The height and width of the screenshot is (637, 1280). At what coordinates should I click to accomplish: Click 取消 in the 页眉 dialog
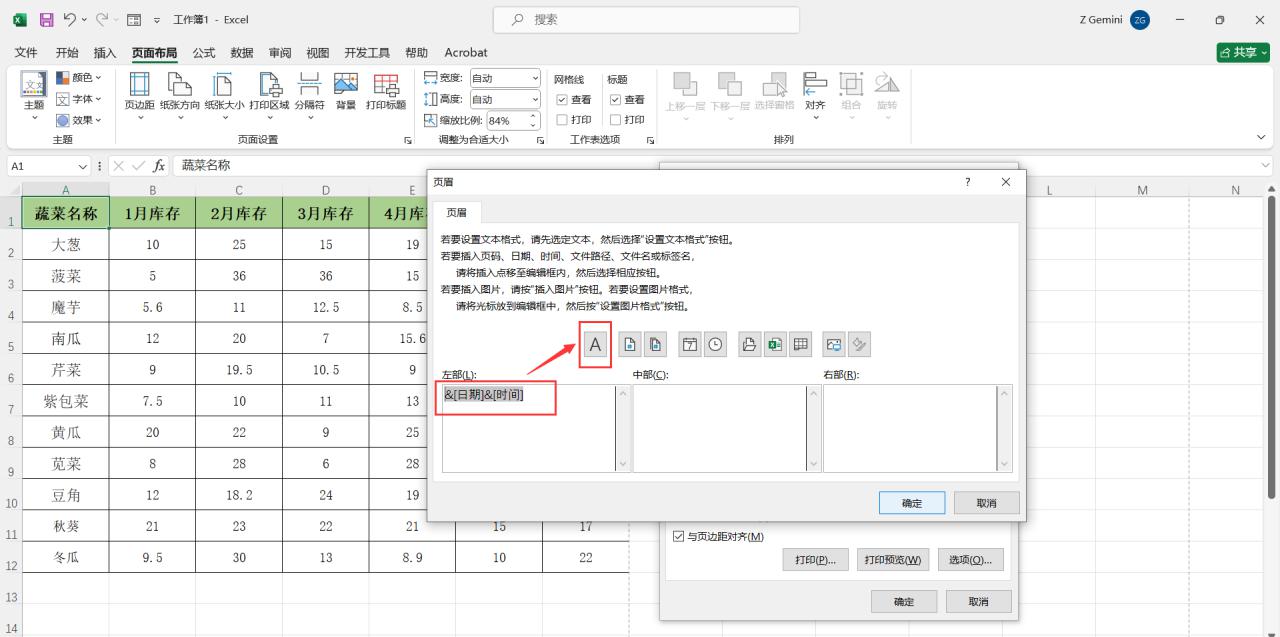[x=986, y=503]
